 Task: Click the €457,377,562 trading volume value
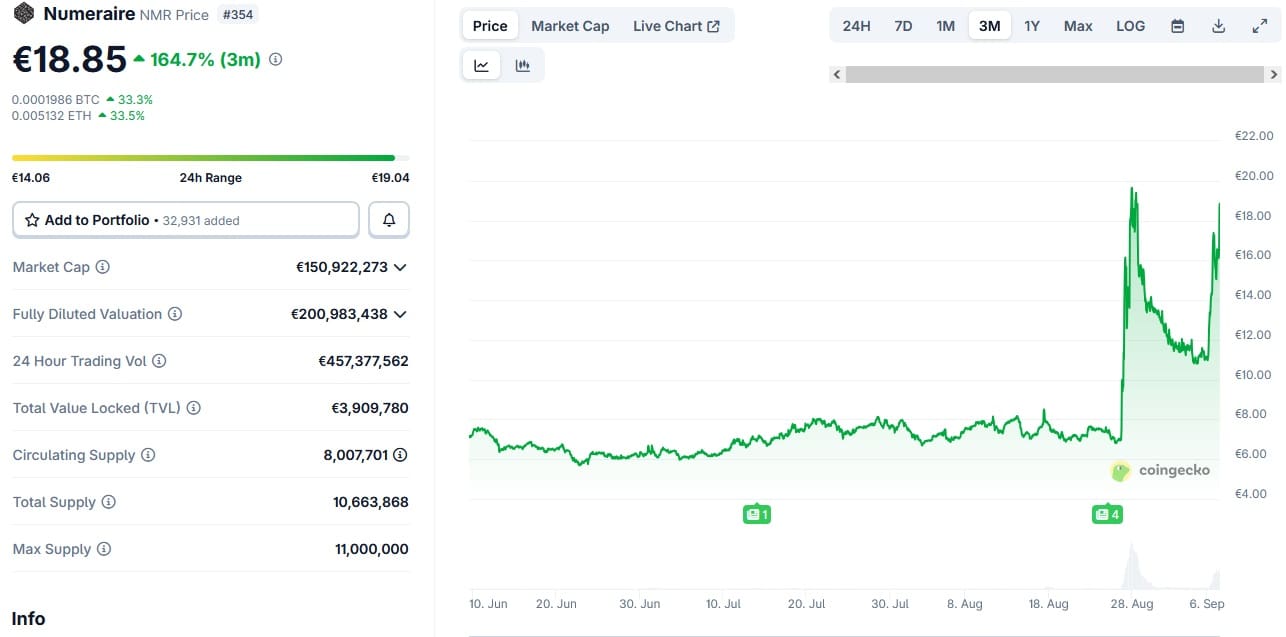(364, 361)
